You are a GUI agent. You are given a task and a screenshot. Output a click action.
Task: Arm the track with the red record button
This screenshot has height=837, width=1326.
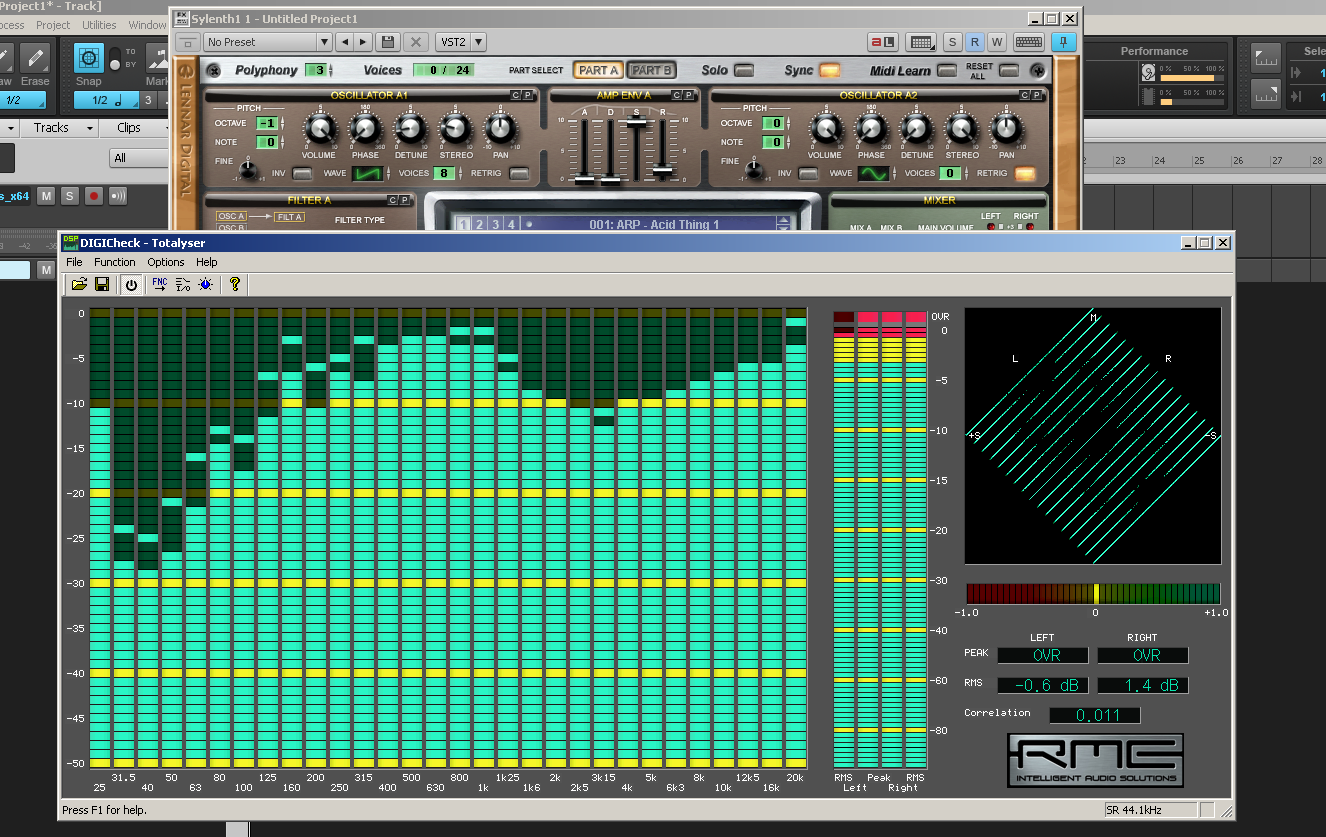[94, 196]
